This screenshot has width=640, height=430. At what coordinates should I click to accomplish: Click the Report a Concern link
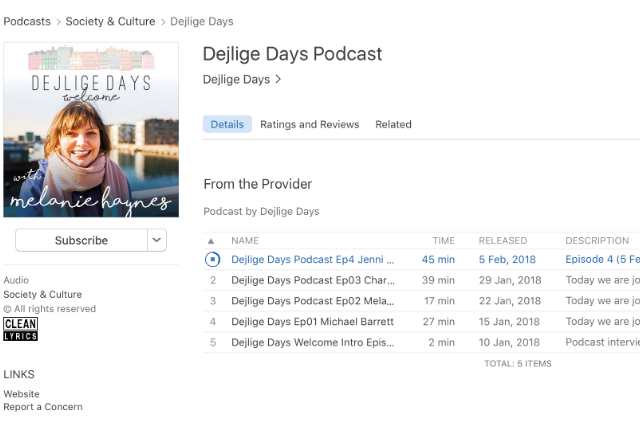[43, 407]
